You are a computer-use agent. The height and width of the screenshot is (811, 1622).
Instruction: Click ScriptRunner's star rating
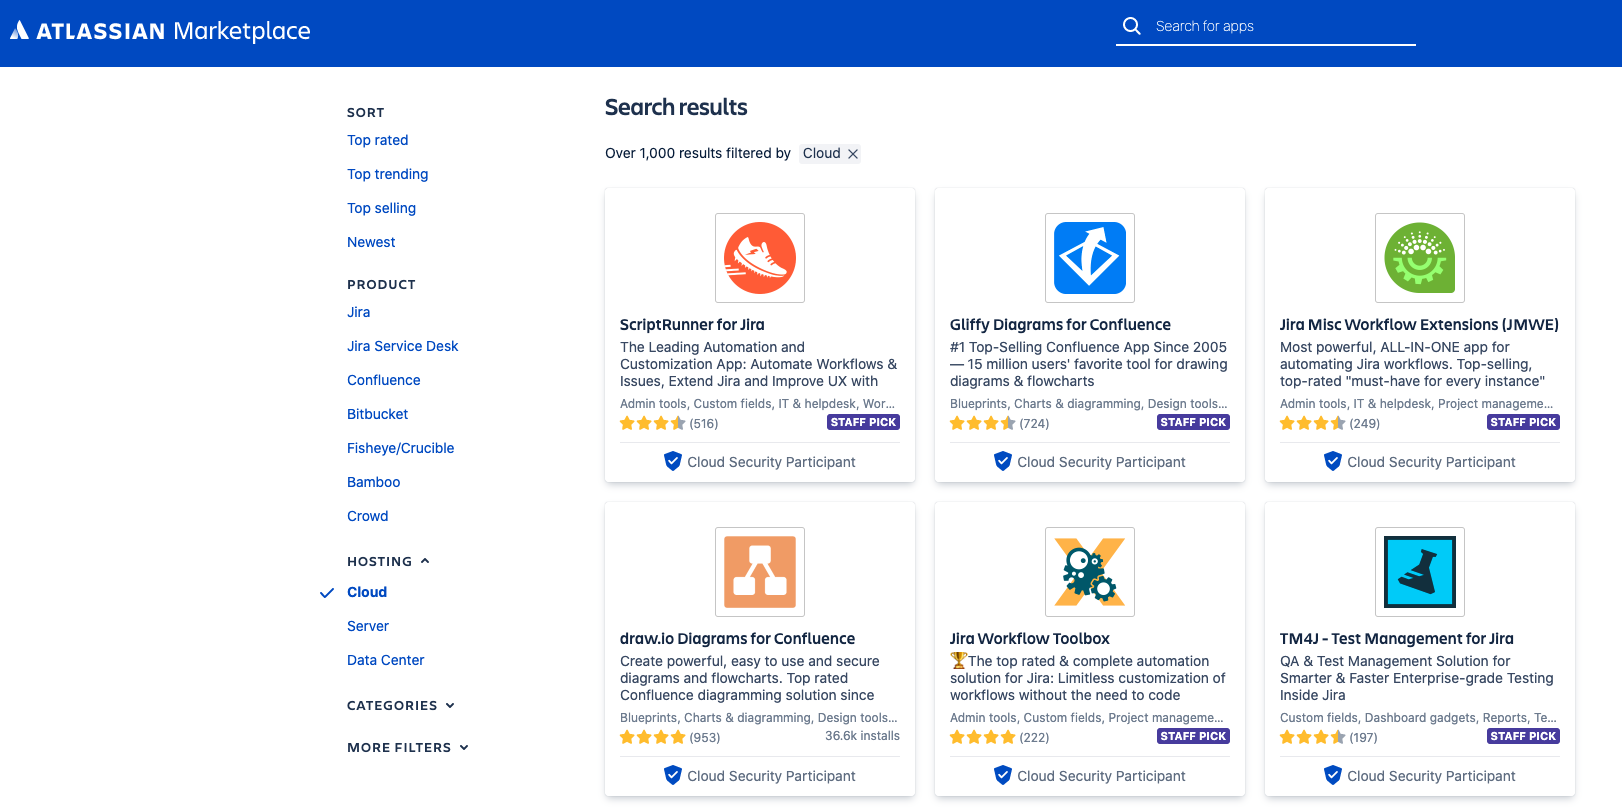click(x=653, y=423)
